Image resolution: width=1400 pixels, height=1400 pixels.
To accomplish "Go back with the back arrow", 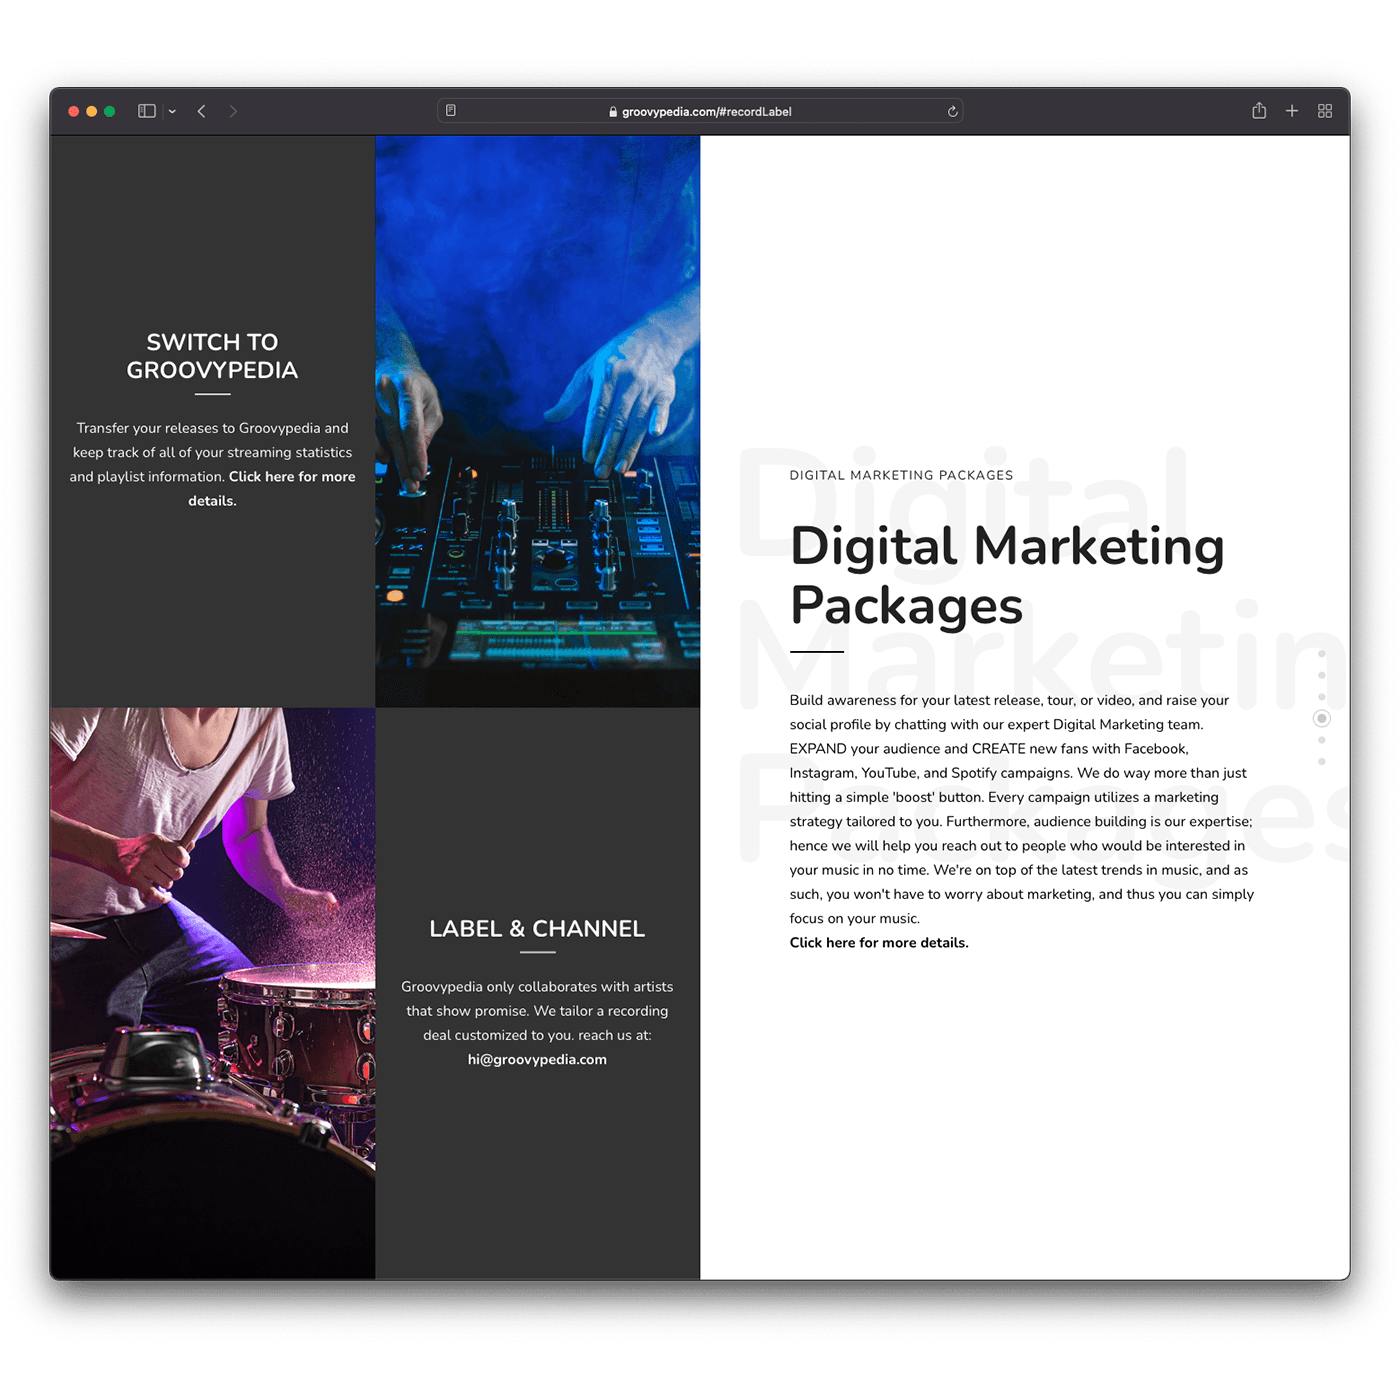I will [202, 111].
